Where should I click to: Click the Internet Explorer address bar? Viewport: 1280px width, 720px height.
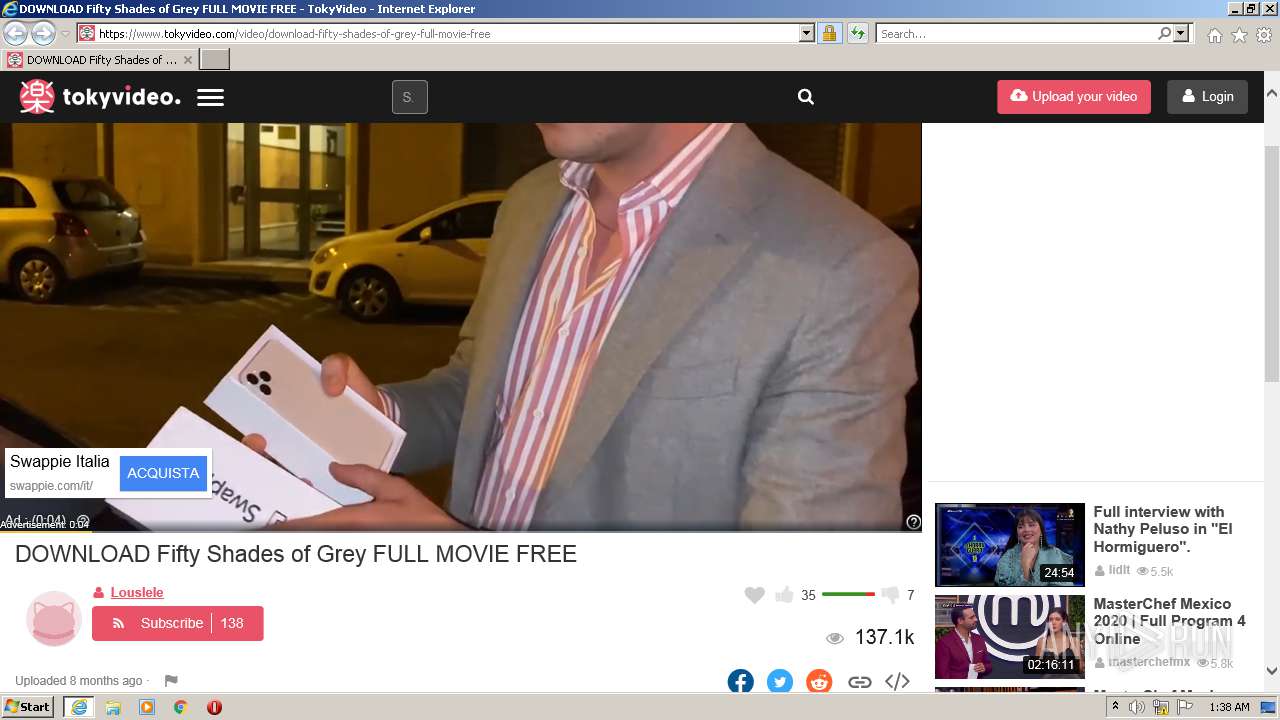pyautogui.click(x=447, y=33)
